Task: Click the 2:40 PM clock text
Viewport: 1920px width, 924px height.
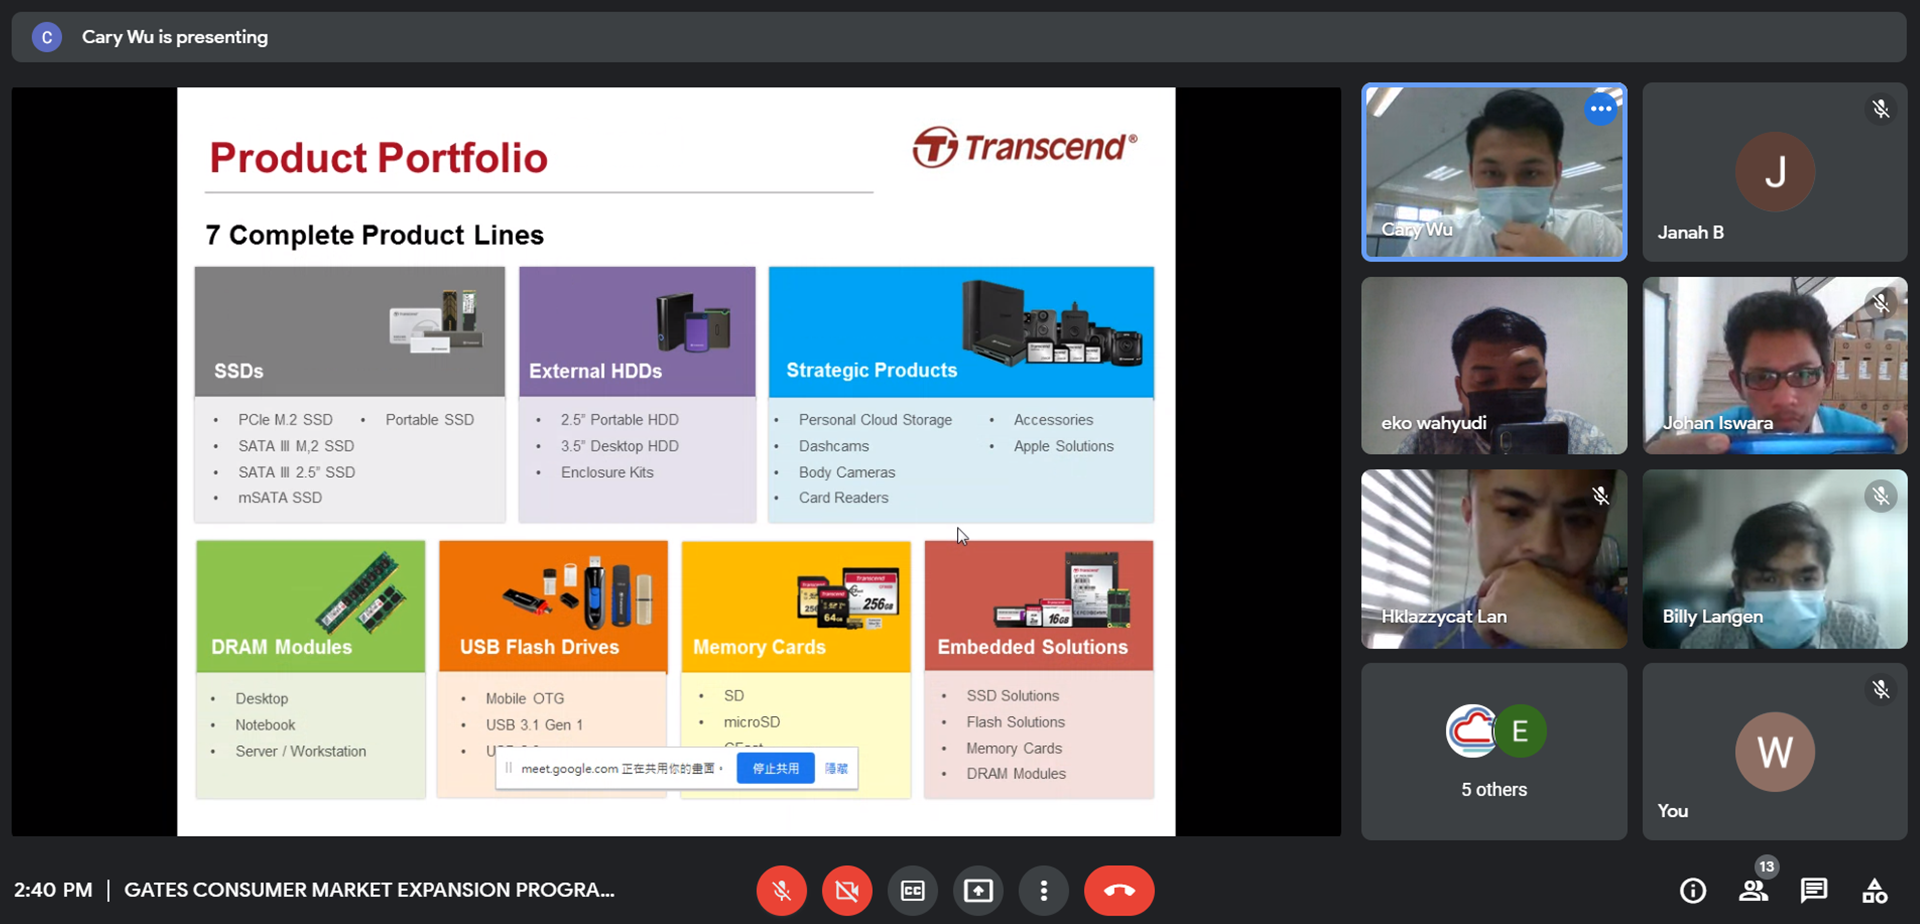Action: [x=53, y=890]
